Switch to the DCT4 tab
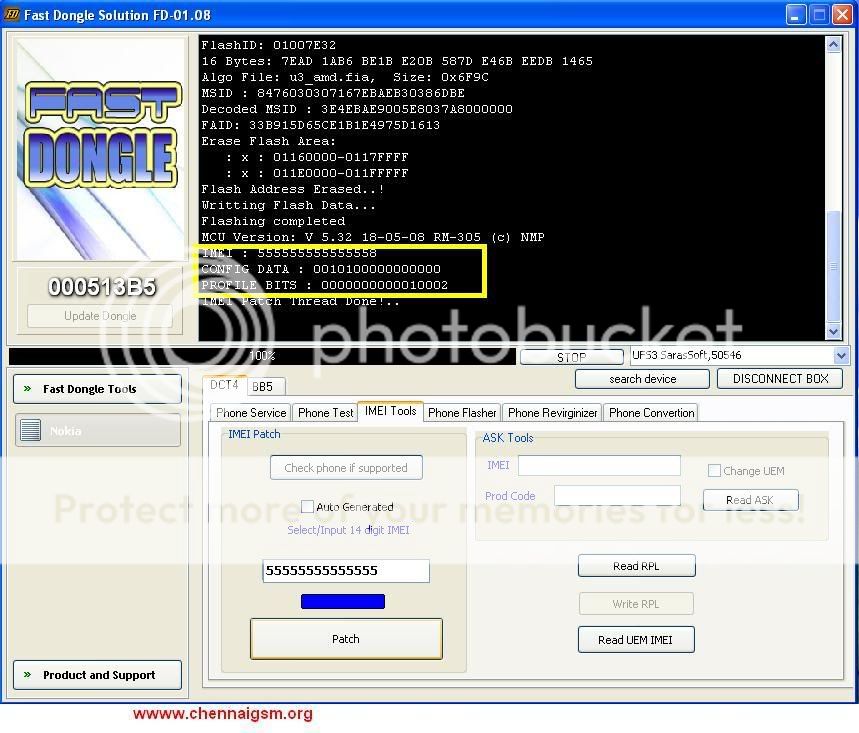859x733 pixels. [225, 385]
